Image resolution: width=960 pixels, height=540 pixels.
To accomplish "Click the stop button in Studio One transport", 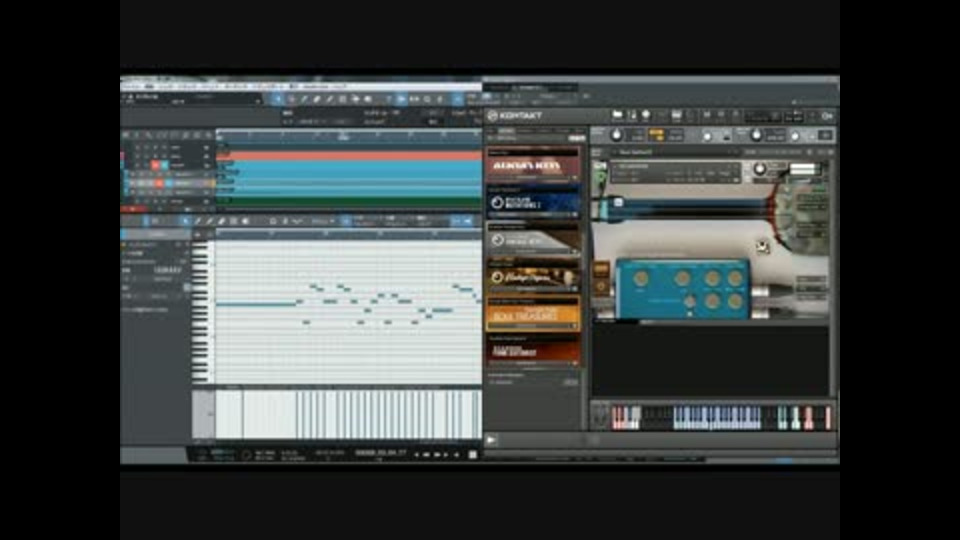I will pyautogui.click(x=473, y=454).
